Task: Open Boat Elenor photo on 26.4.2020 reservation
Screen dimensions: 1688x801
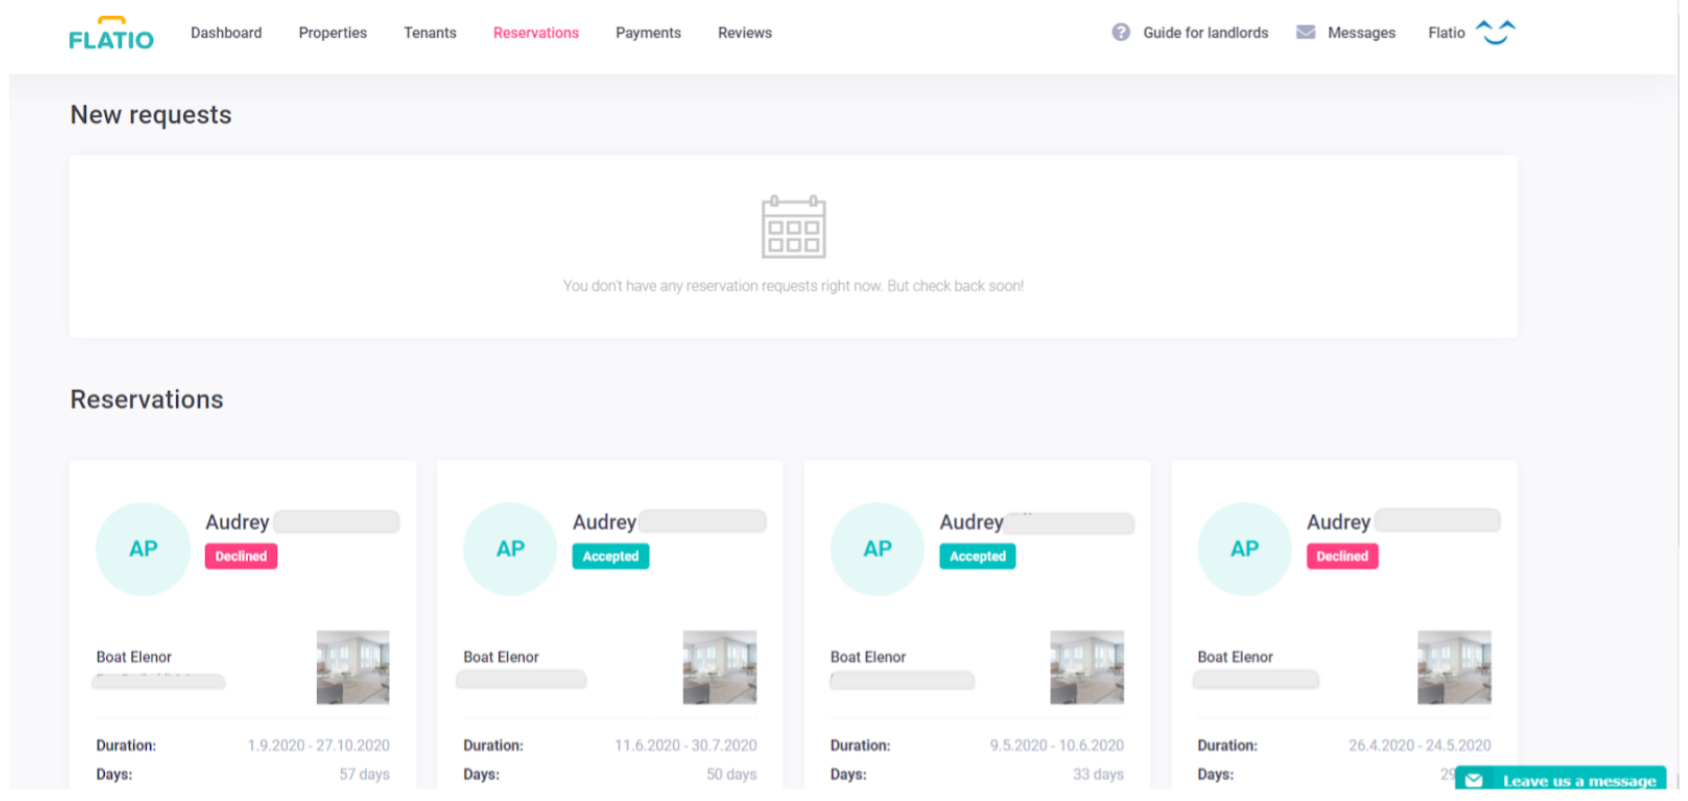Action: tap(1453, 667)
